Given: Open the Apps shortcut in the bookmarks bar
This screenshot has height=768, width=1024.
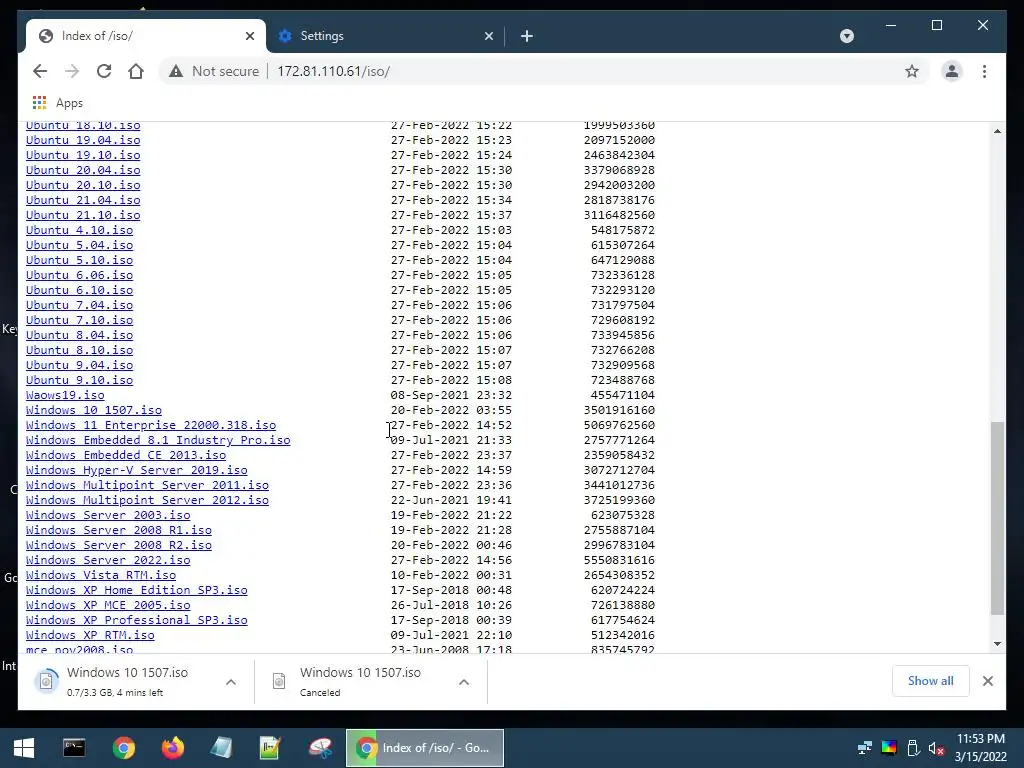Looking at the screenshot, I should point(57,103).
